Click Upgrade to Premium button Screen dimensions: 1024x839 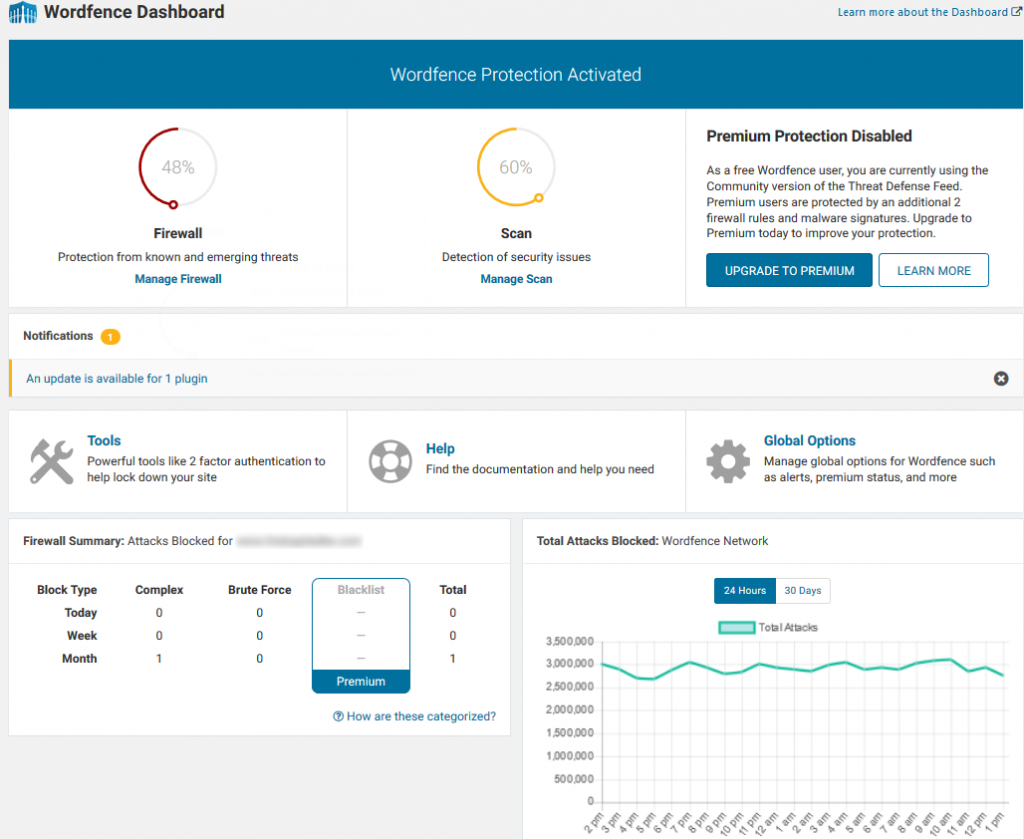coord(789,270)
